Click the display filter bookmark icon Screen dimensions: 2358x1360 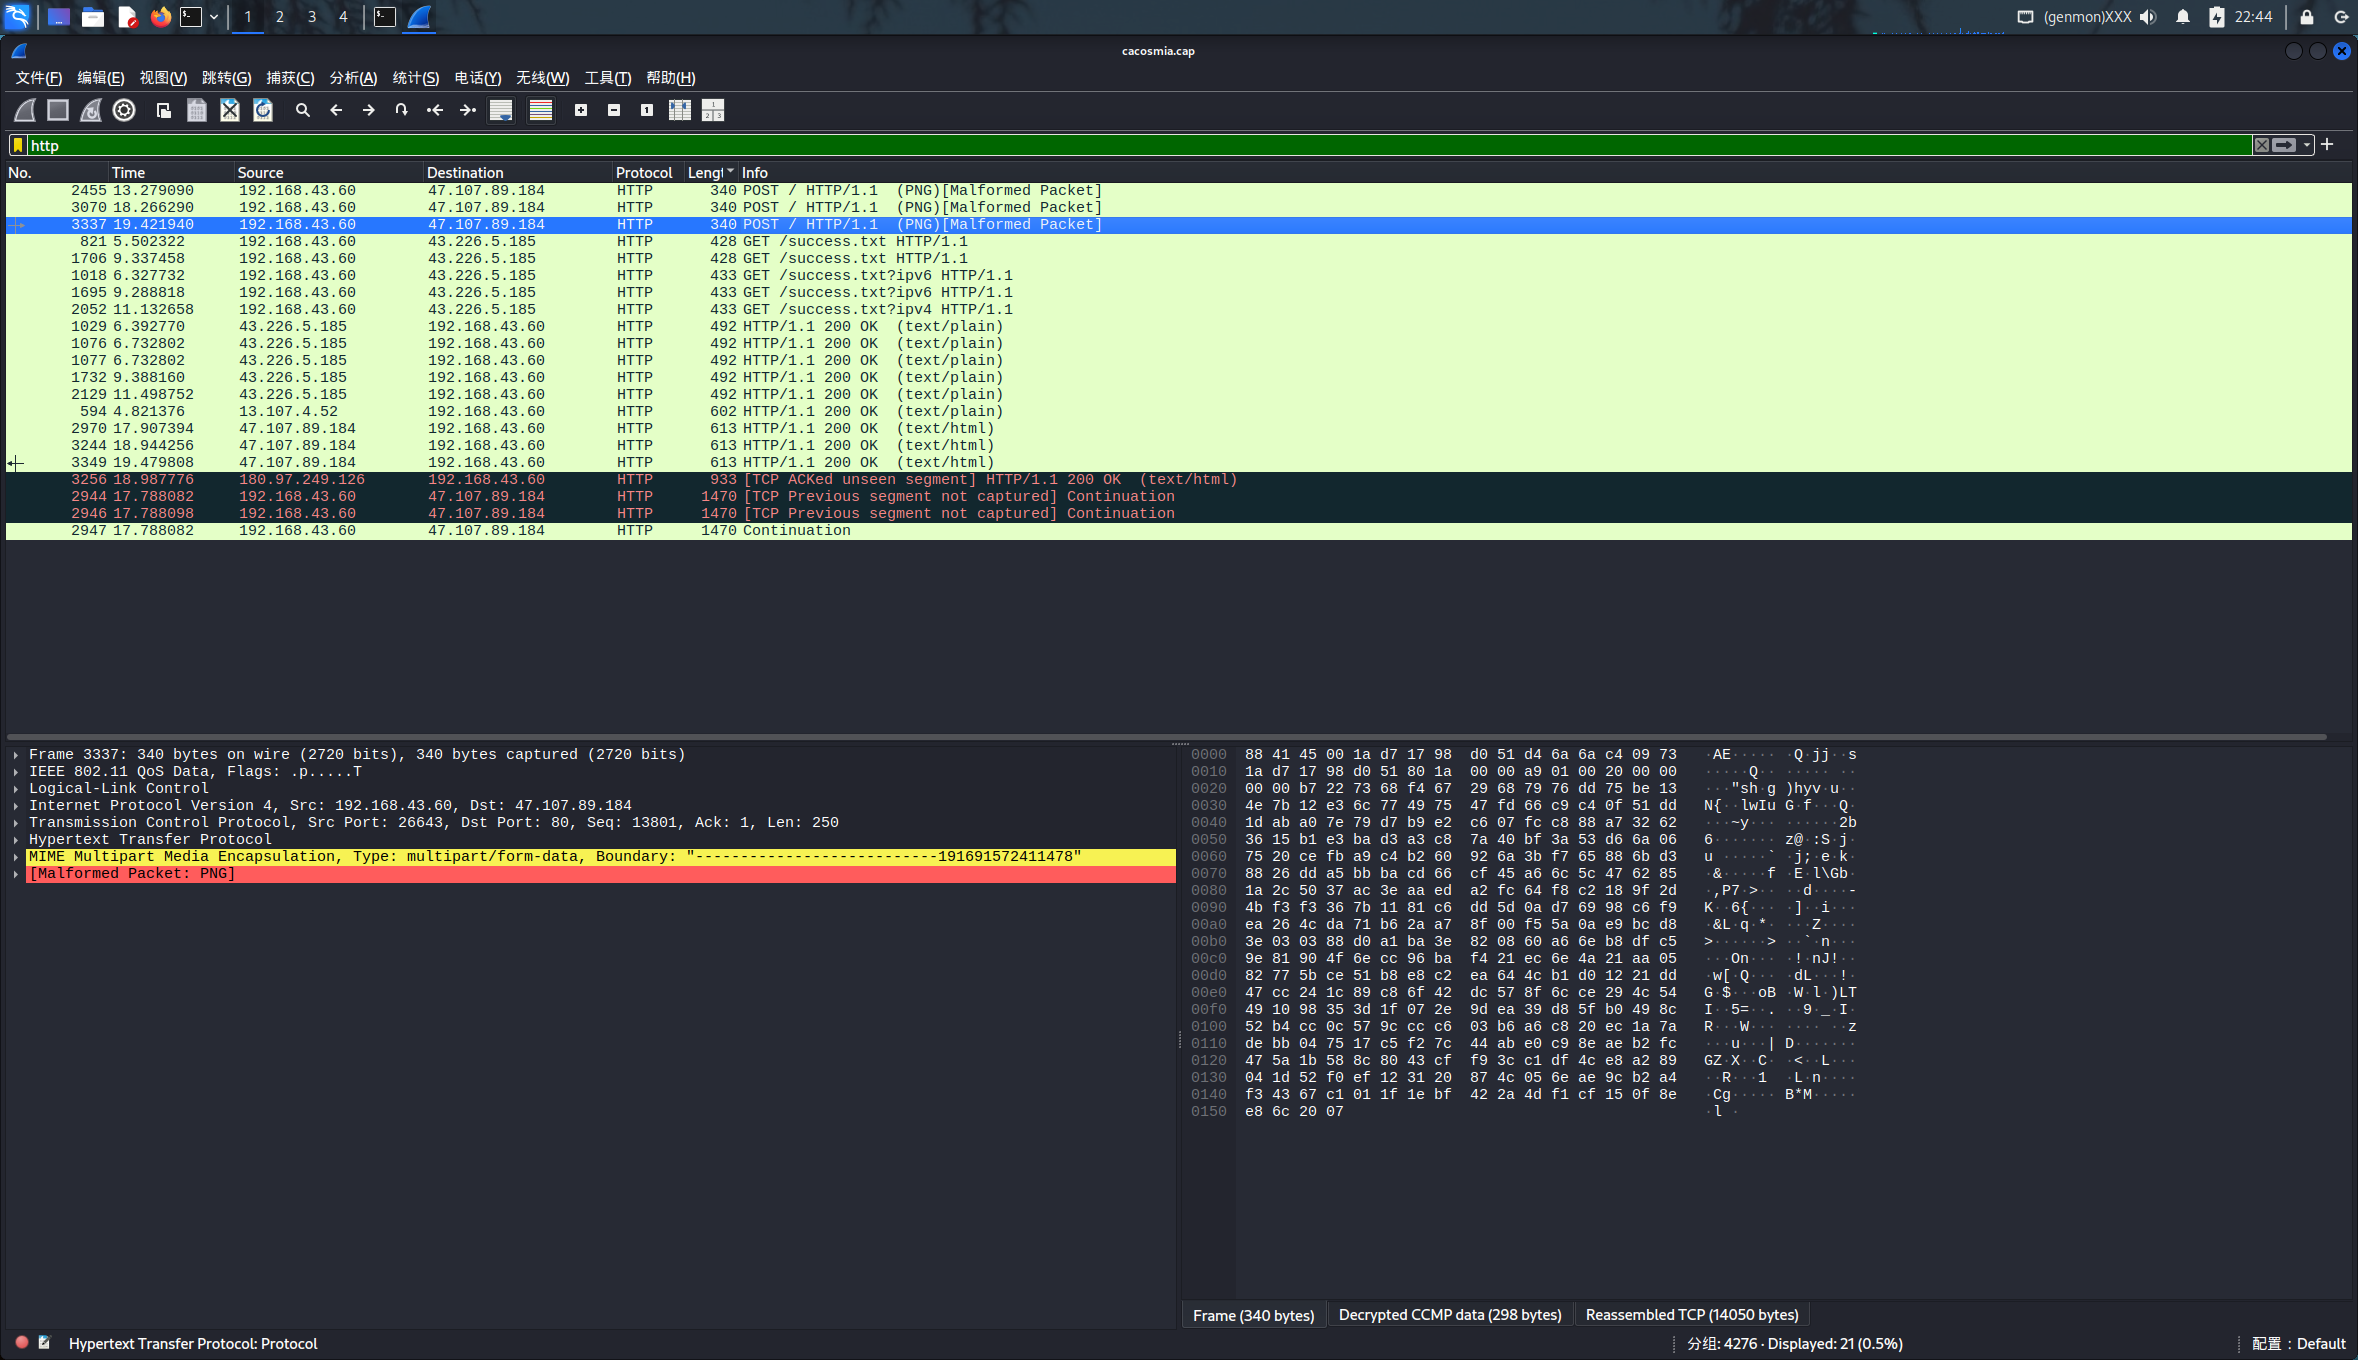pos(18,145)
